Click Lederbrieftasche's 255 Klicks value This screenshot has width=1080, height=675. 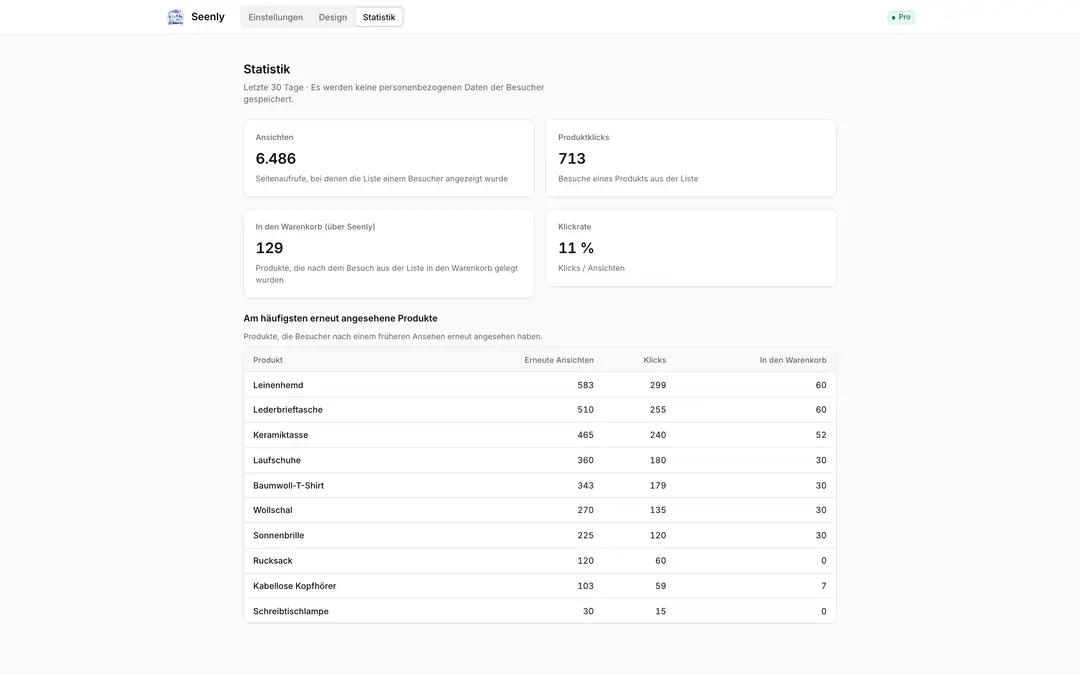tap(658, 410)
